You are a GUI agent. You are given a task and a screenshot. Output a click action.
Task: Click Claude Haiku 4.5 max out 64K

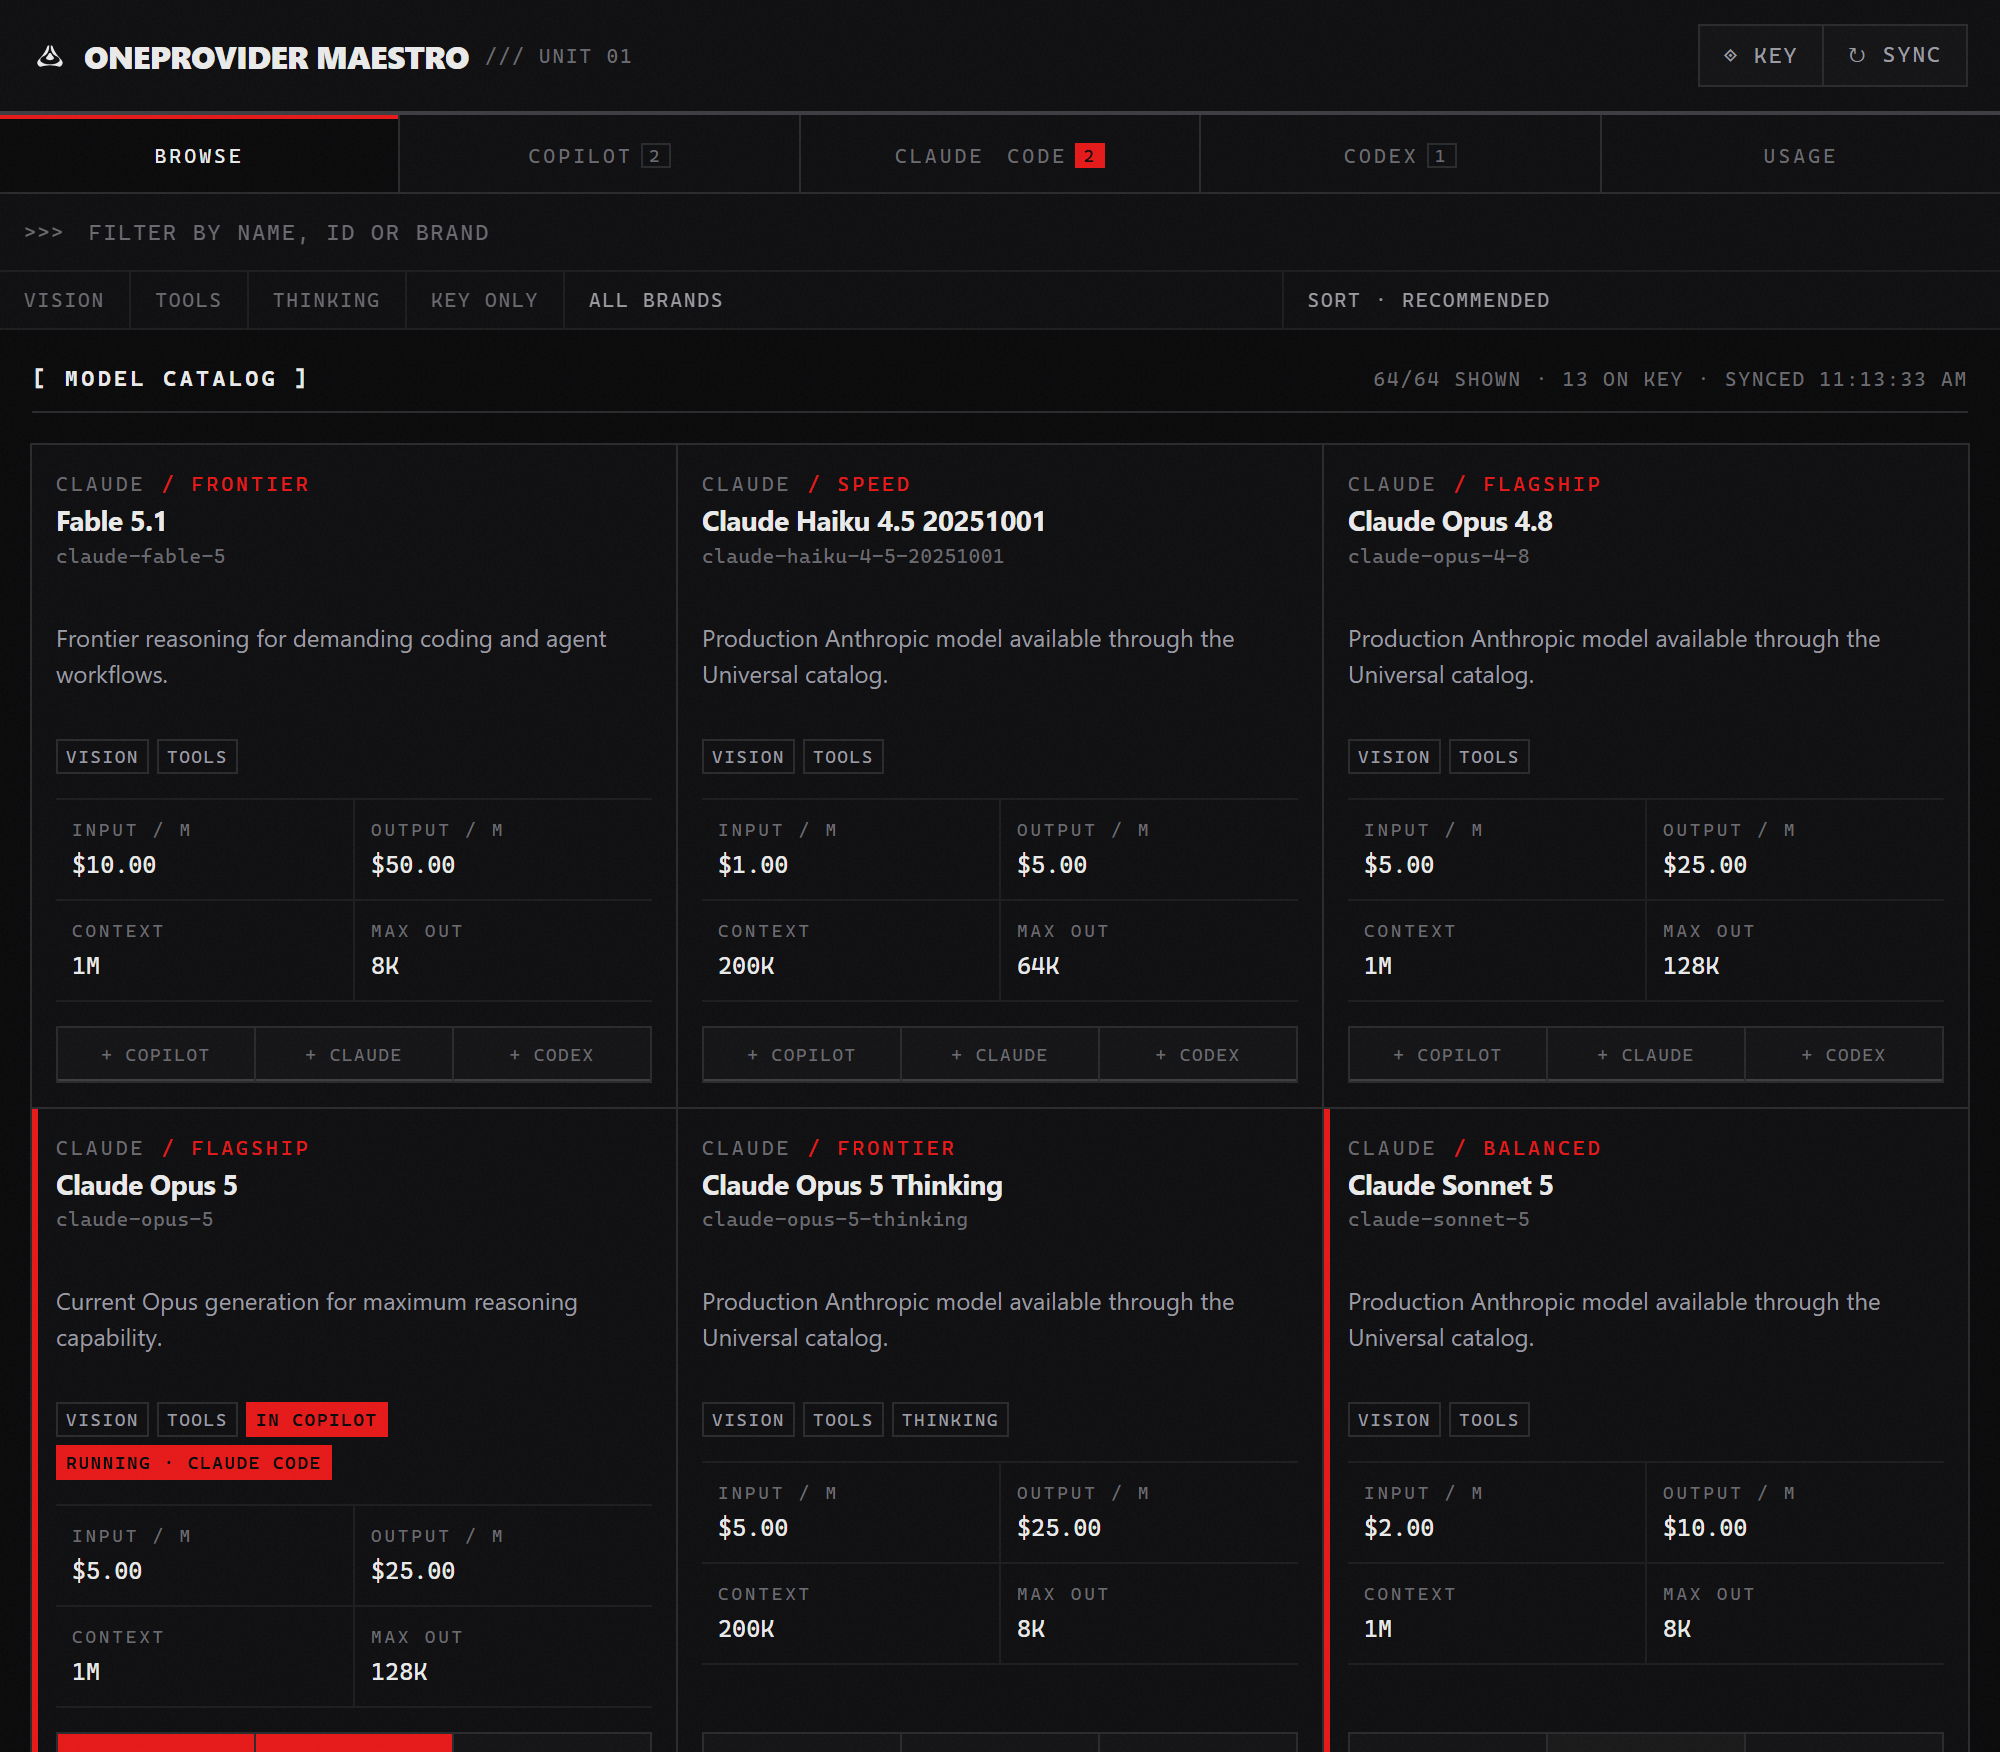[1038, 966]
